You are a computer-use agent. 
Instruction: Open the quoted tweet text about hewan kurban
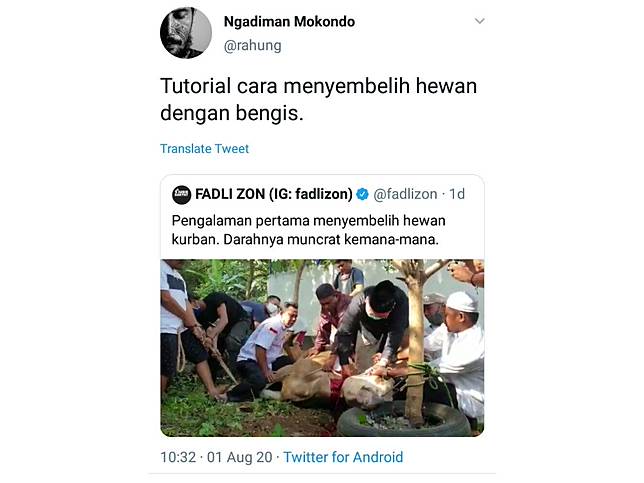pyautogui.click(x=308, y=230)
